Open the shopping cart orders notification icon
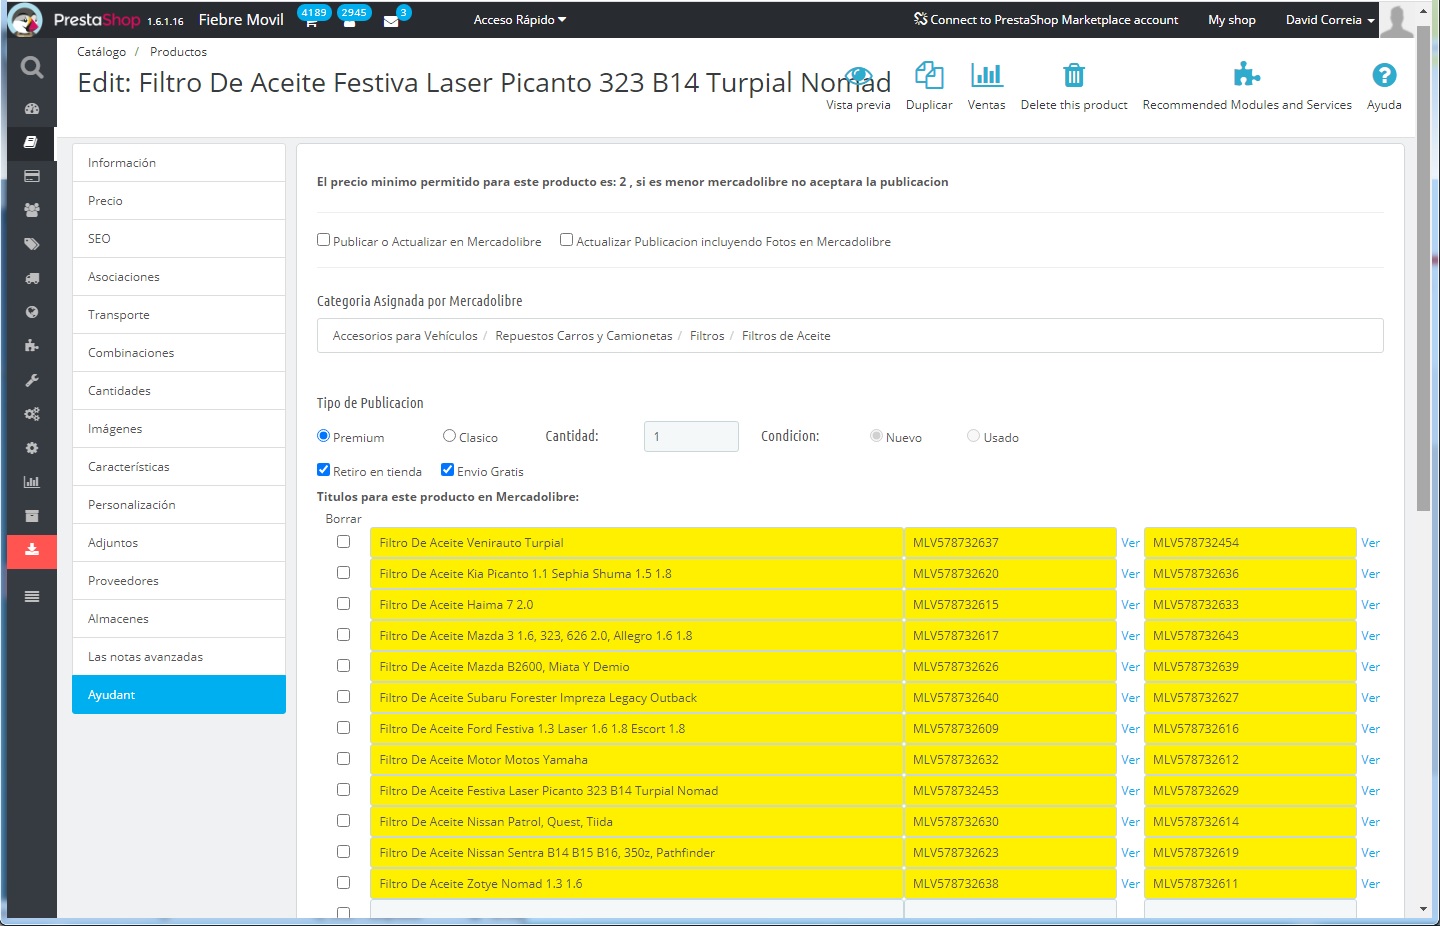 [311, 21]
